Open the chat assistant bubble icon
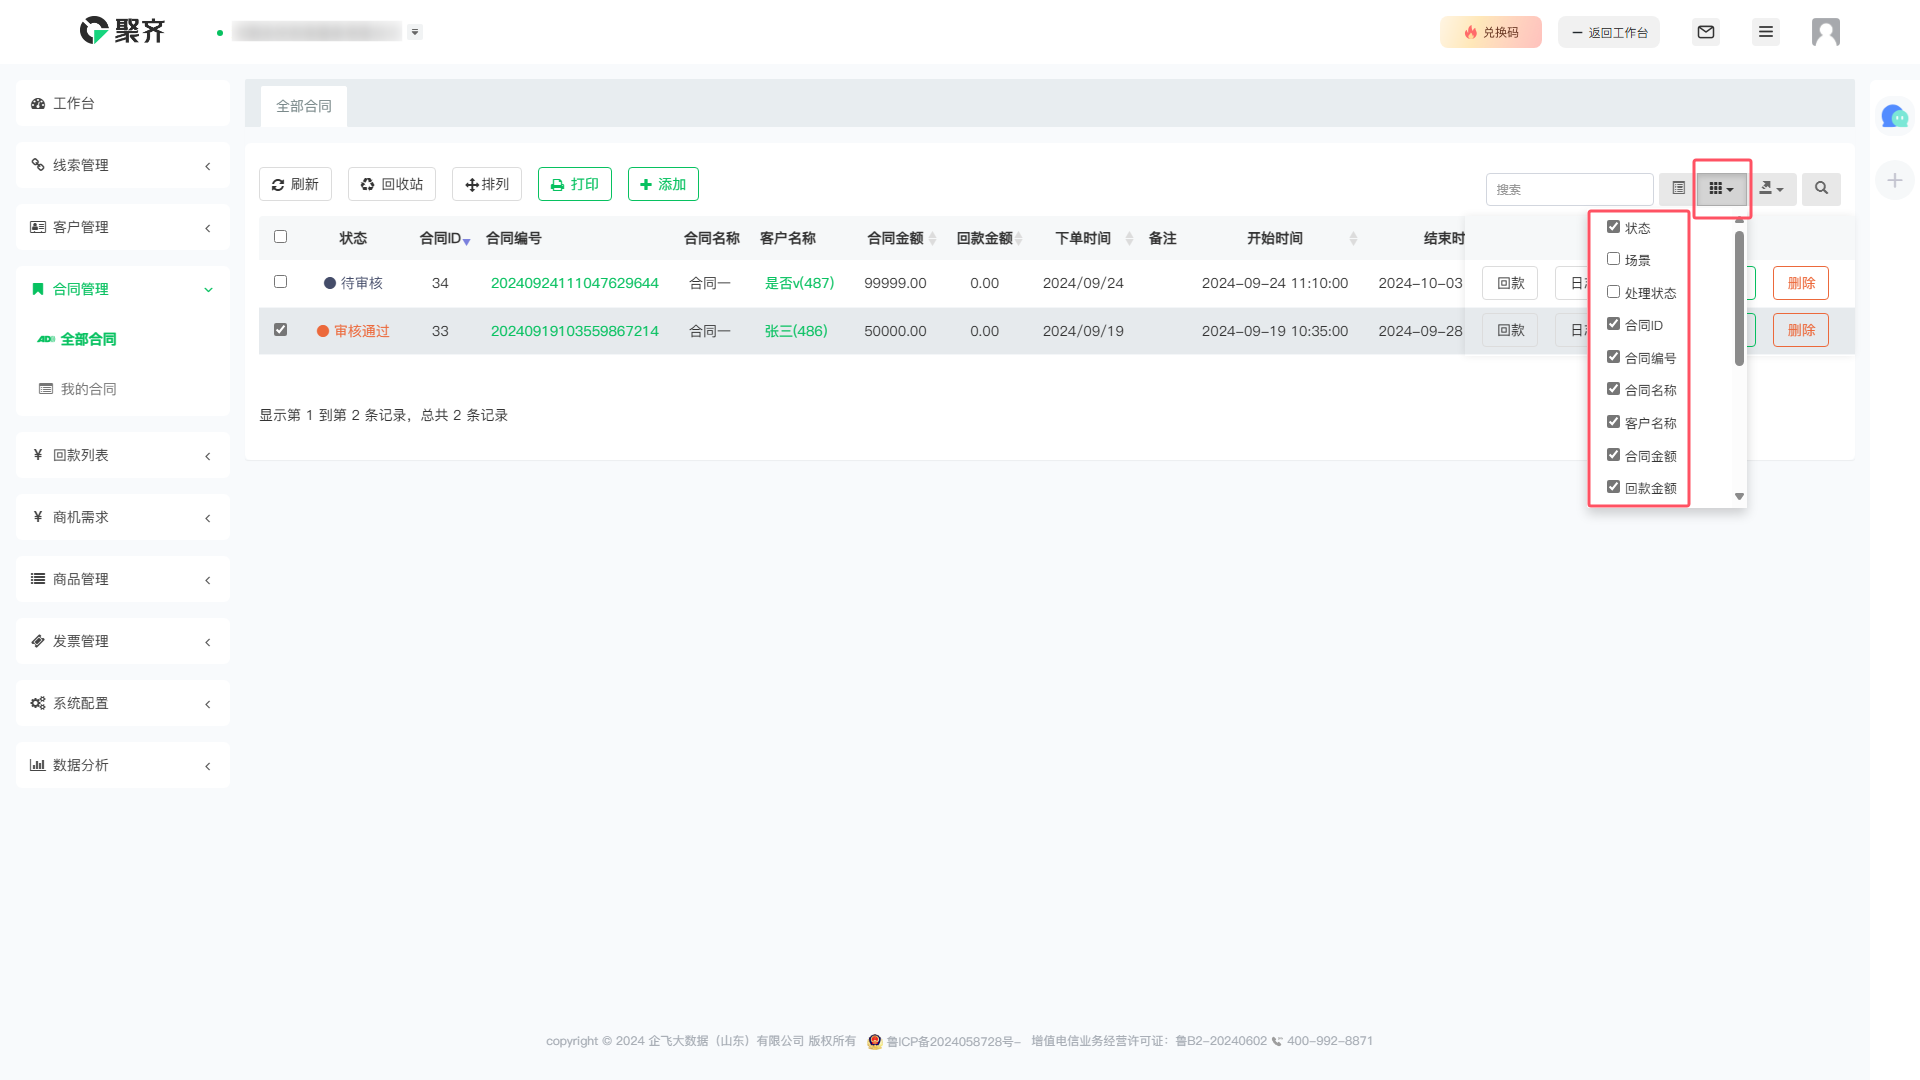This screenshot has width=1920, height=1080. [x=1894, y=117]
